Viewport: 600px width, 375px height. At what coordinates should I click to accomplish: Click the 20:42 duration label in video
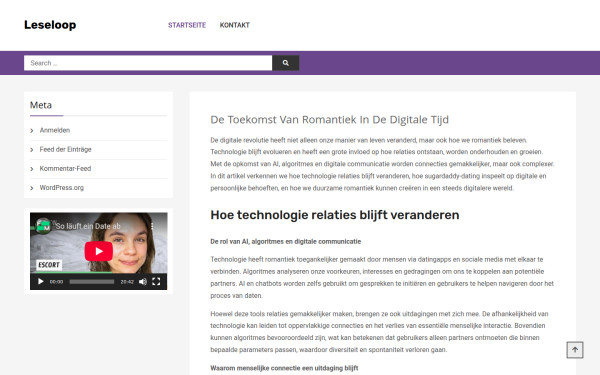tap(127, 282)
